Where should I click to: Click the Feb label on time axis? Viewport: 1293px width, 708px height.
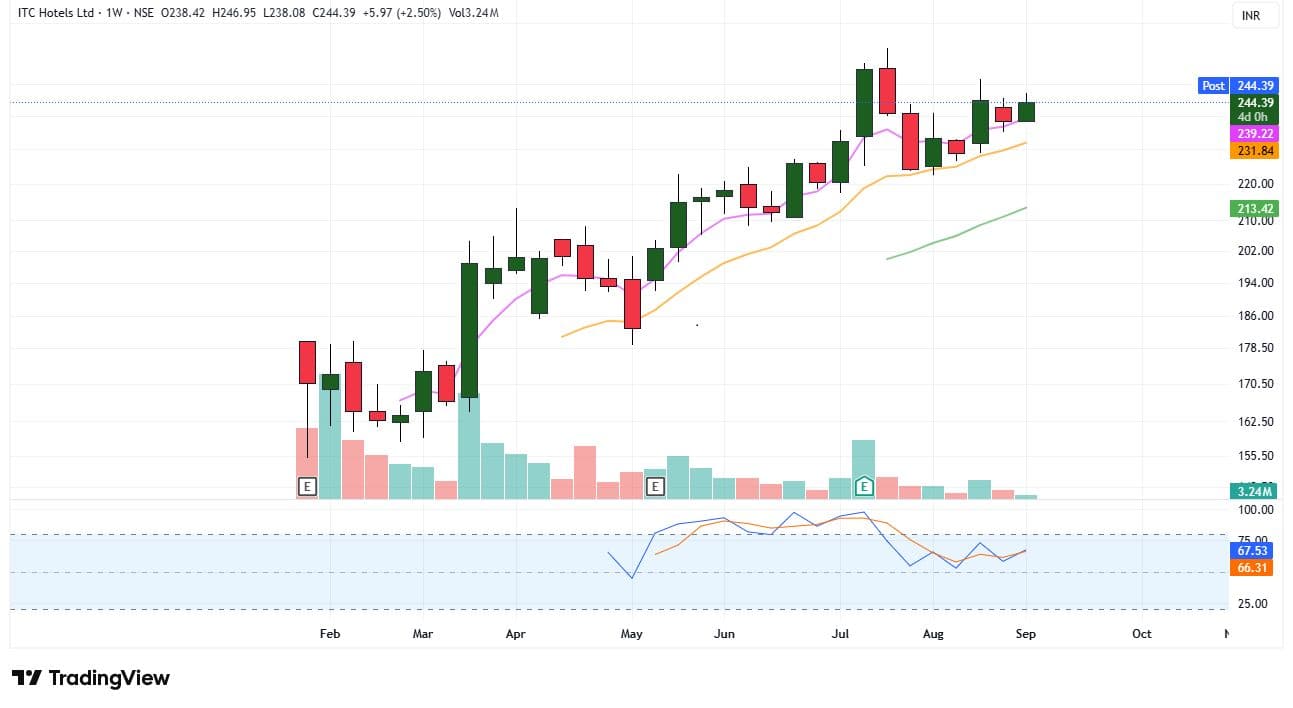tap(329, 634)
